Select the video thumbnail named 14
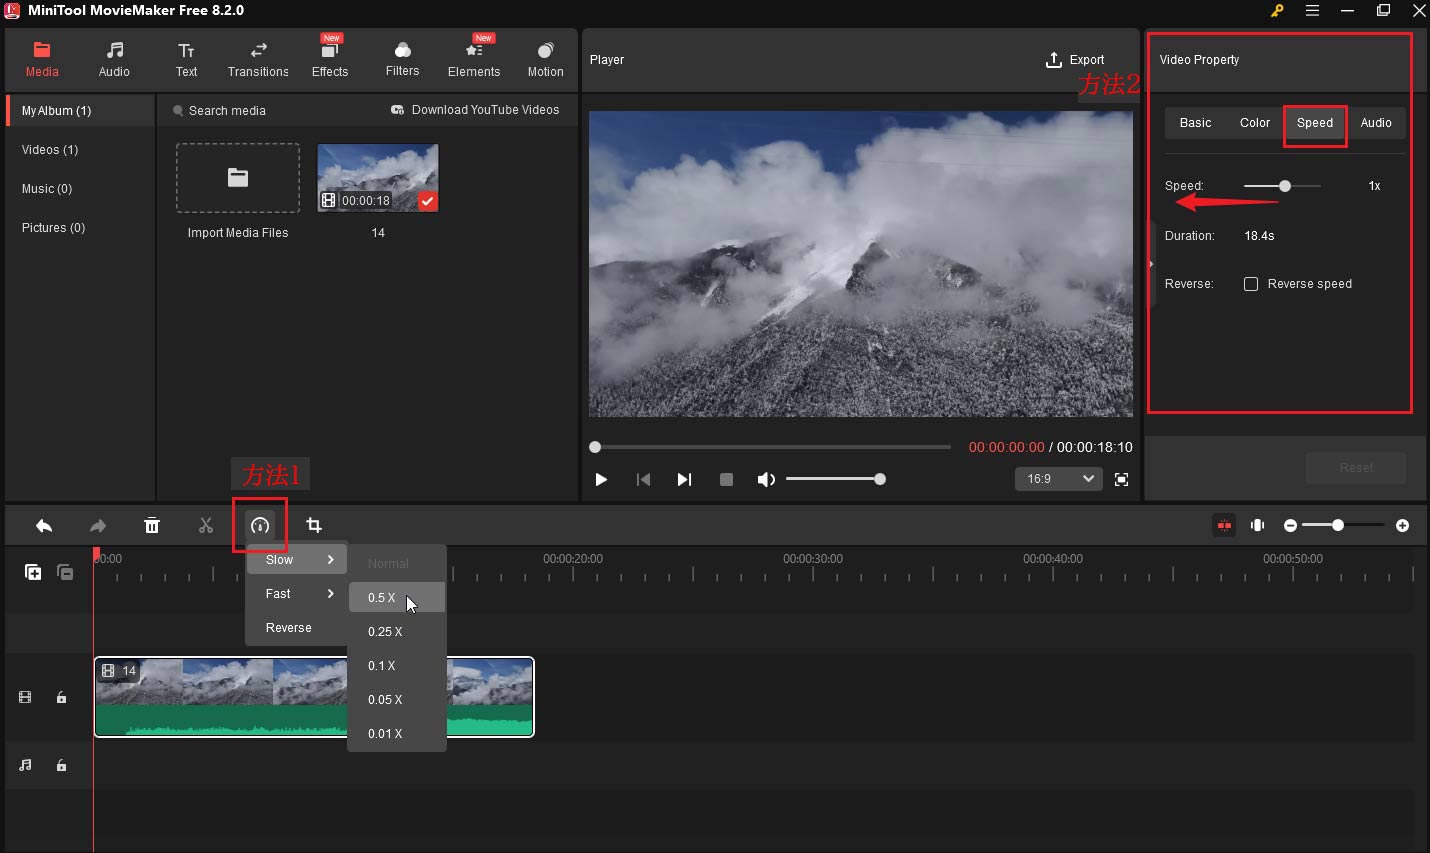This screenshot has width=1430, height=853. click(x=378, y=178)
